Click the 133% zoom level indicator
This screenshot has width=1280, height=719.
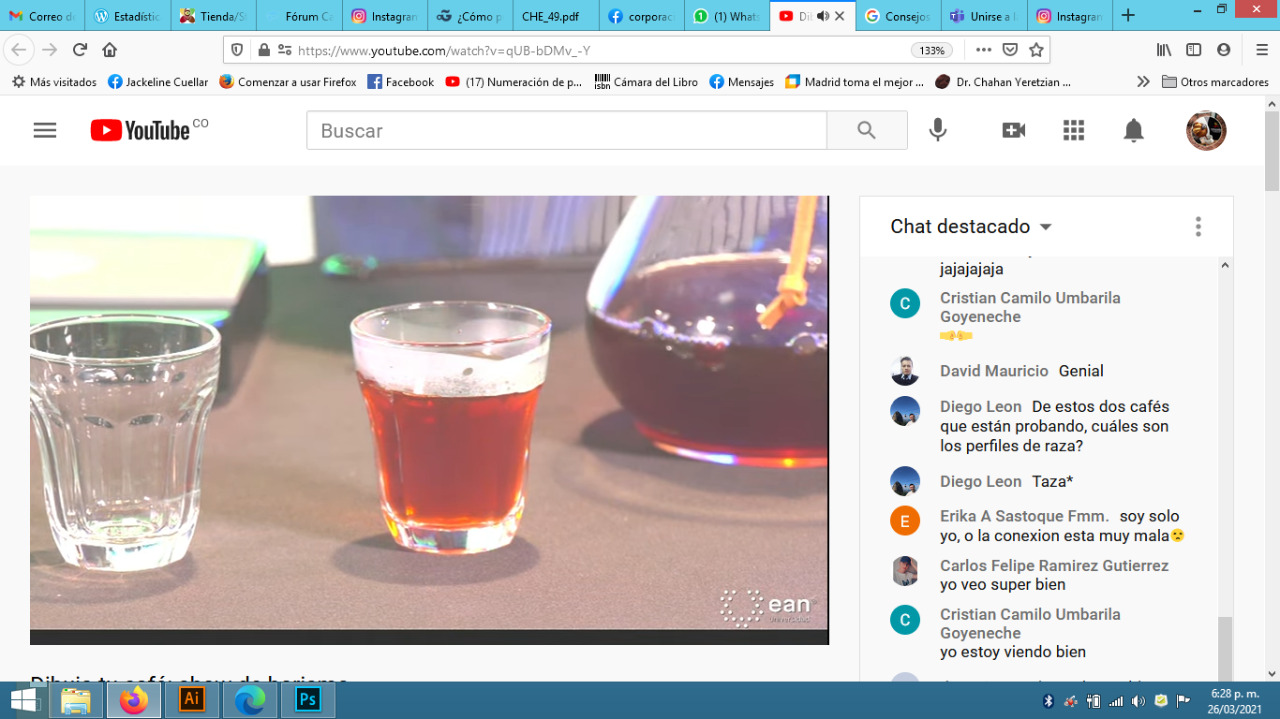tap(931, 50)
